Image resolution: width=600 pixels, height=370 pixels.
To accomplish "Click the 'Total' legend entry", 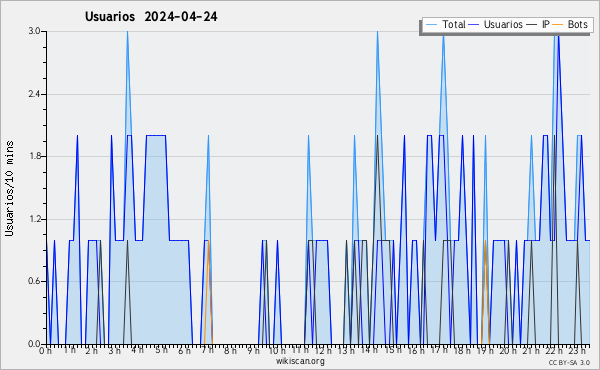I will tap(445, 24).
